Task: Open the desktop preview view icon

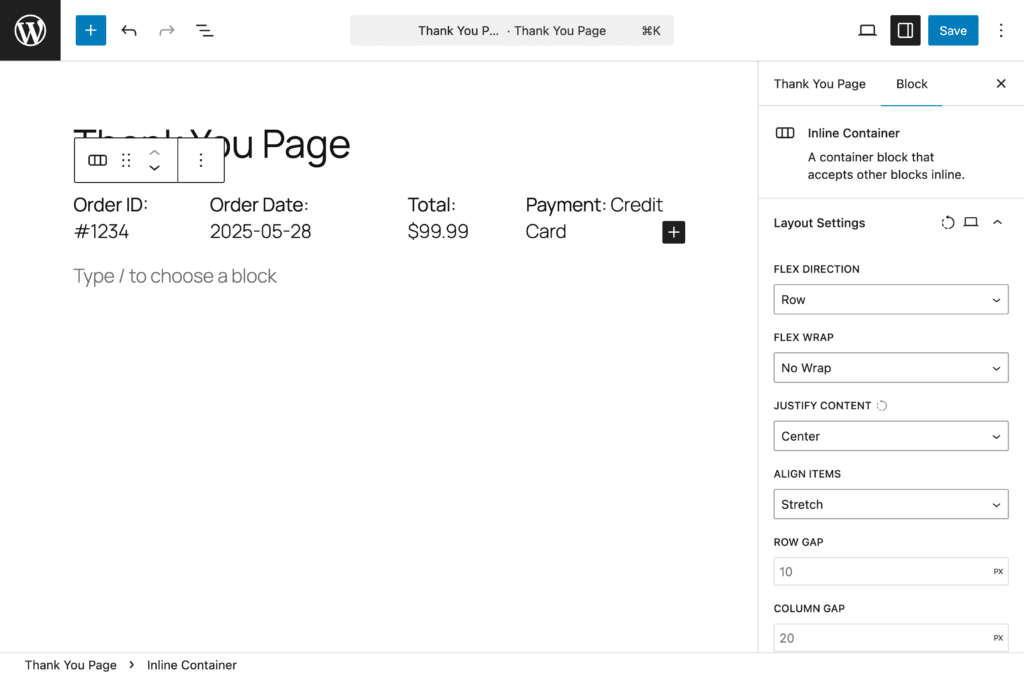Action: (867, 31)
